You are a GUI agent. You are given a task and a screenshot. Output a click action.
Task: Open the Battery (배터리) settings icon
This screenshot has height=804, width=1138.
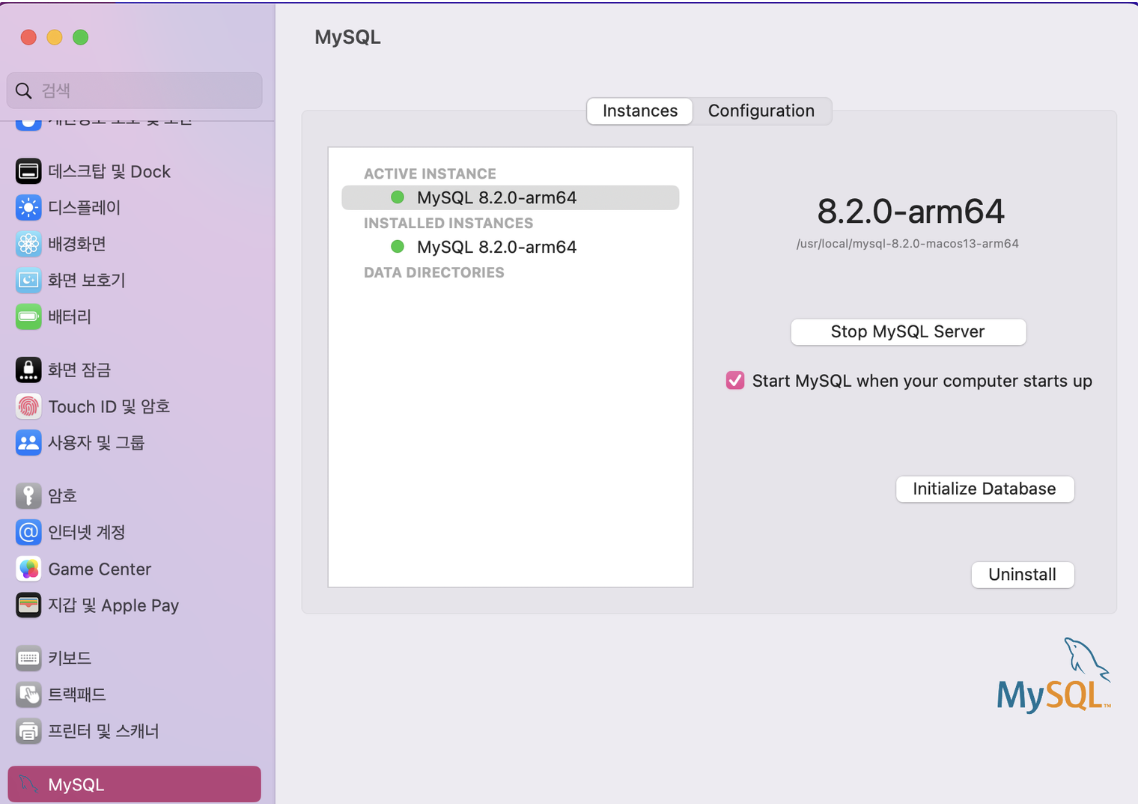click(28, 316)
